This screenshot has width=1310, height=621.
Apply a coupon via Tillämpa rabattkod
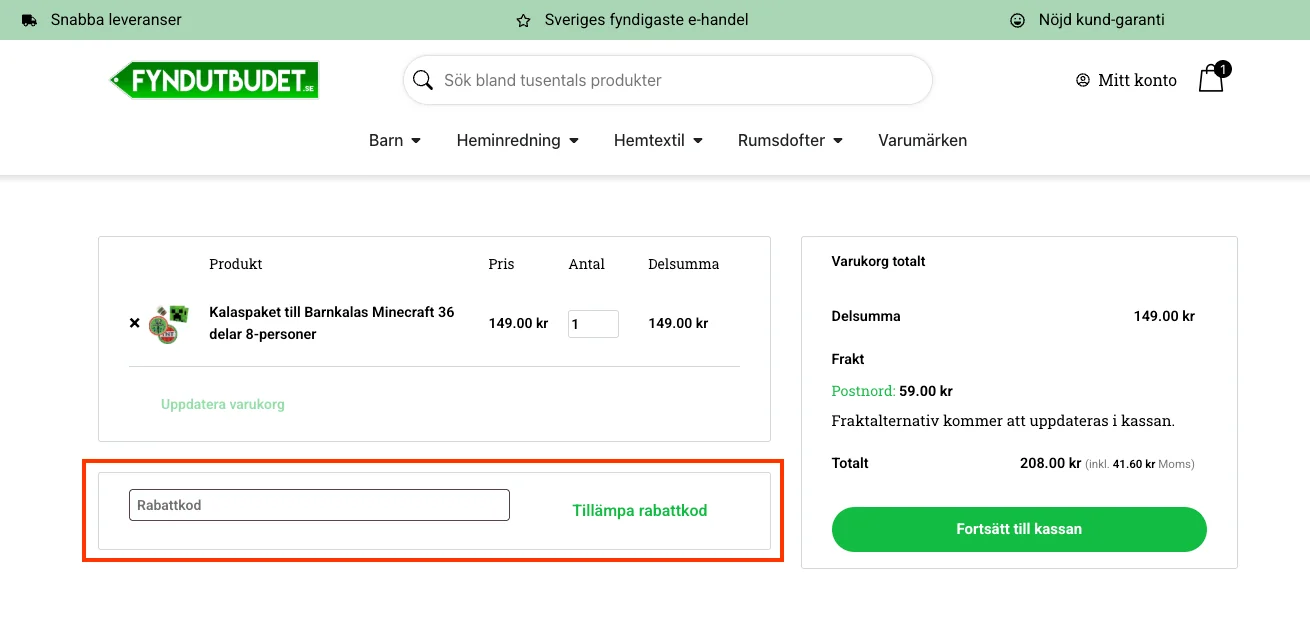click(639, 510)
